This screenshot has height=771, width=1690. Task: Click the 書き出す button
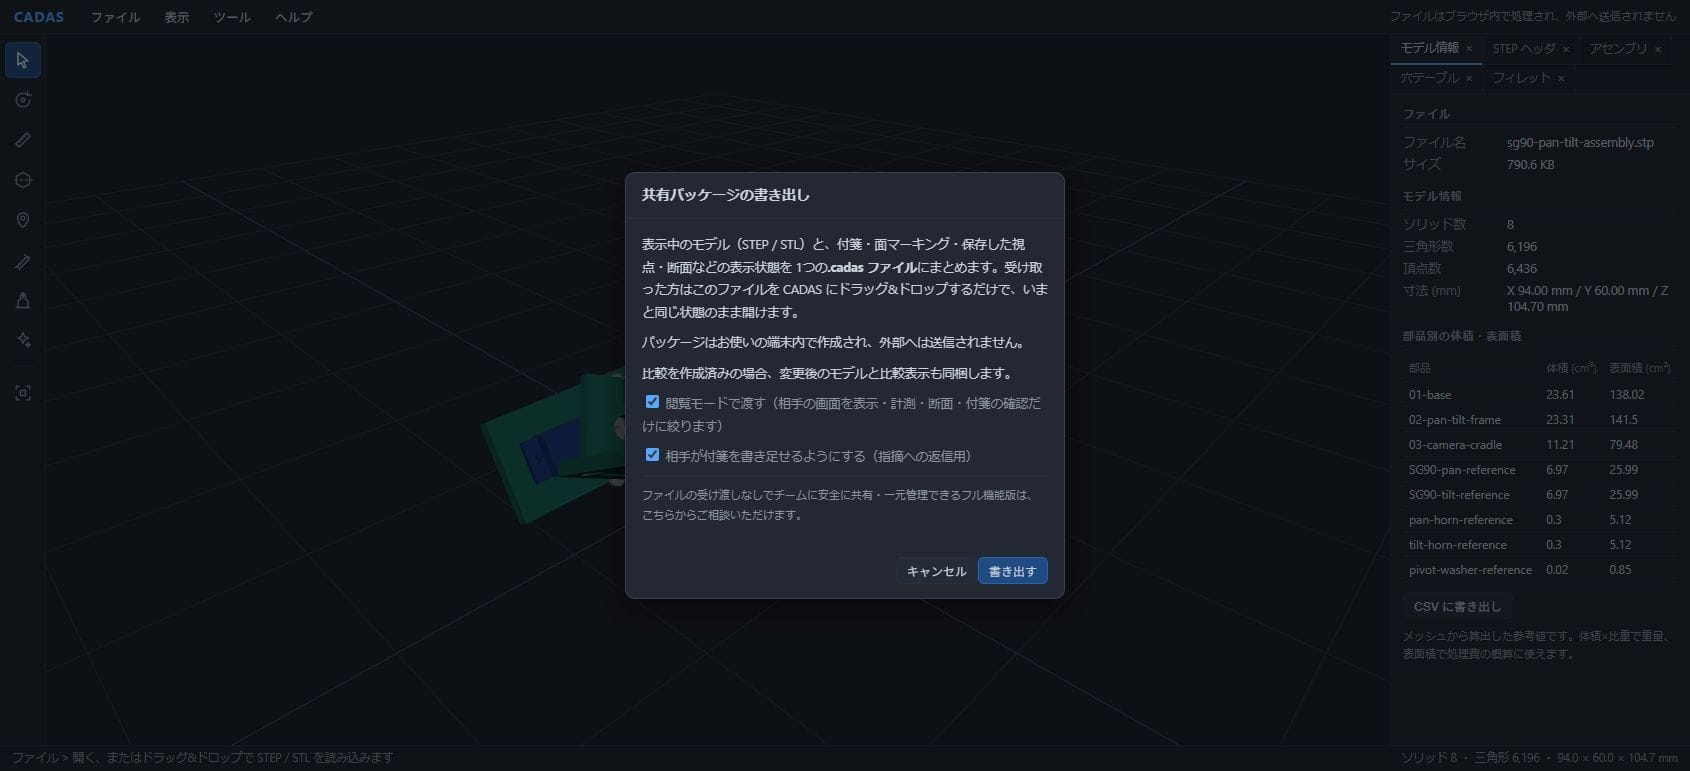click(x=1012, y=571)
